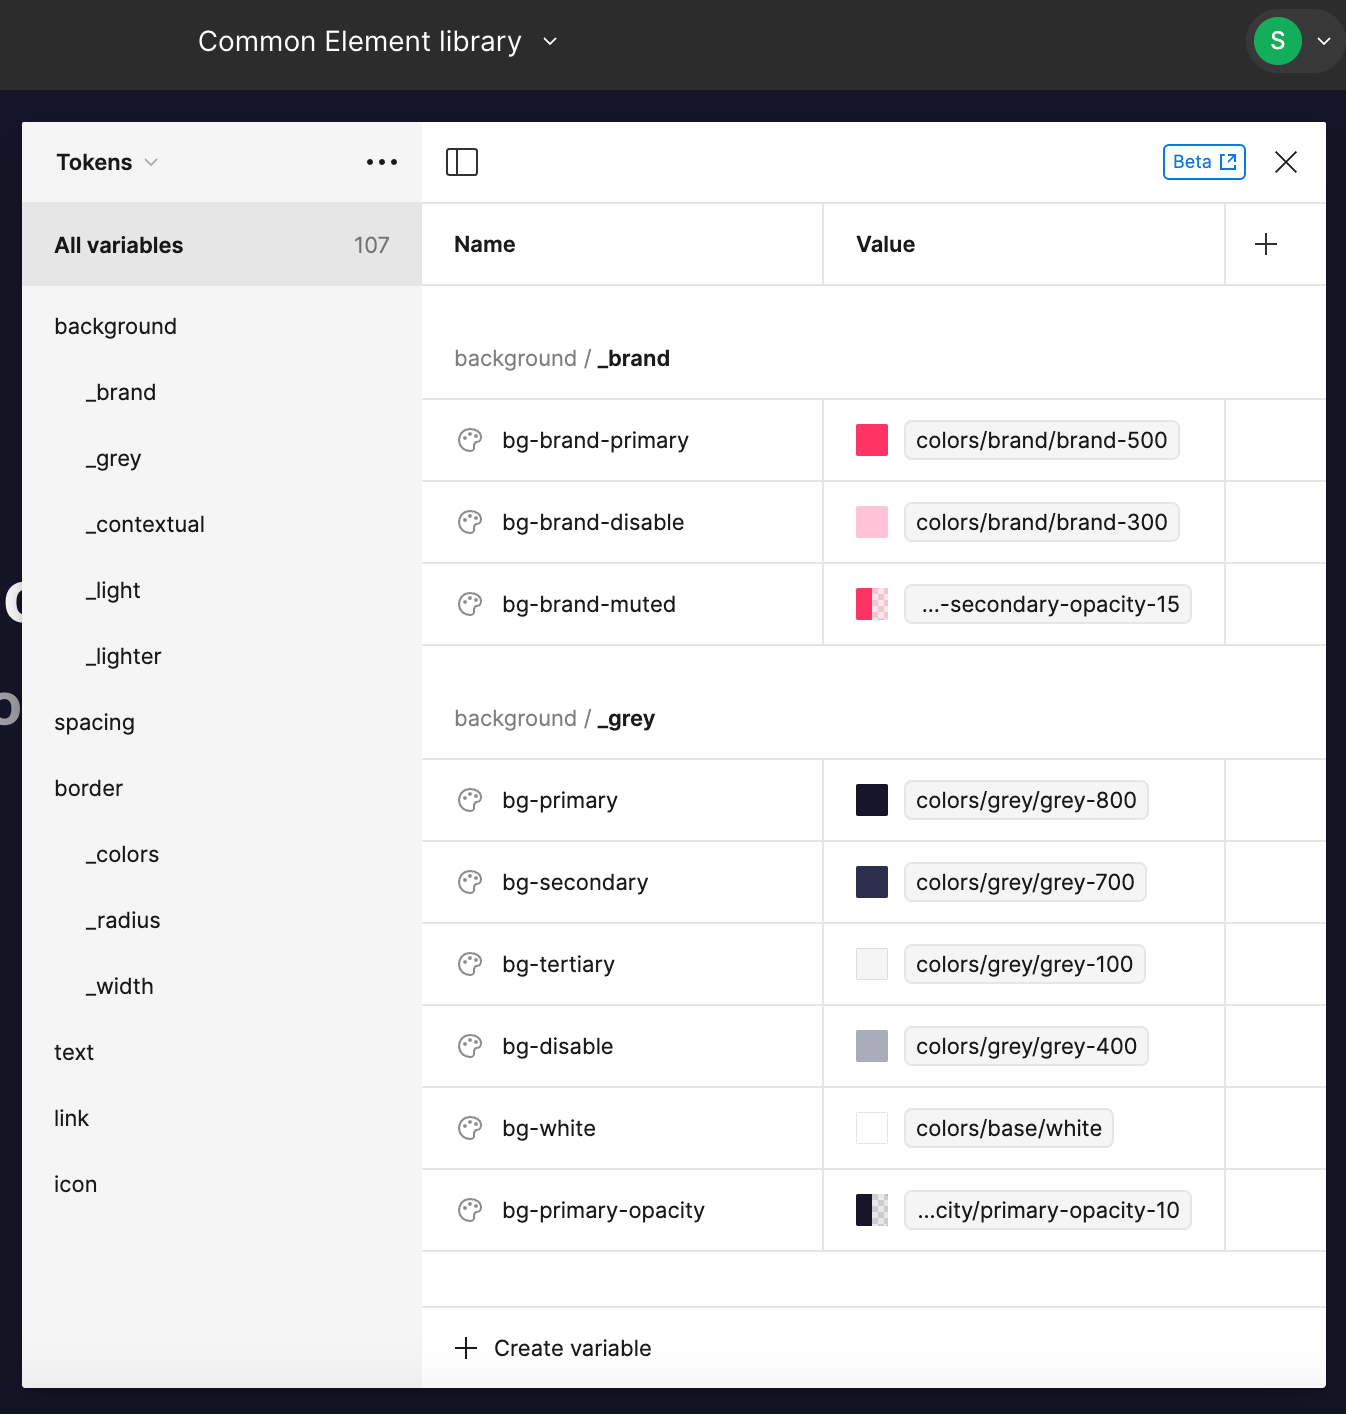Select the _brand subgroup
Viewport: 1346px width, 1414px height.
(x=121, y=392)
